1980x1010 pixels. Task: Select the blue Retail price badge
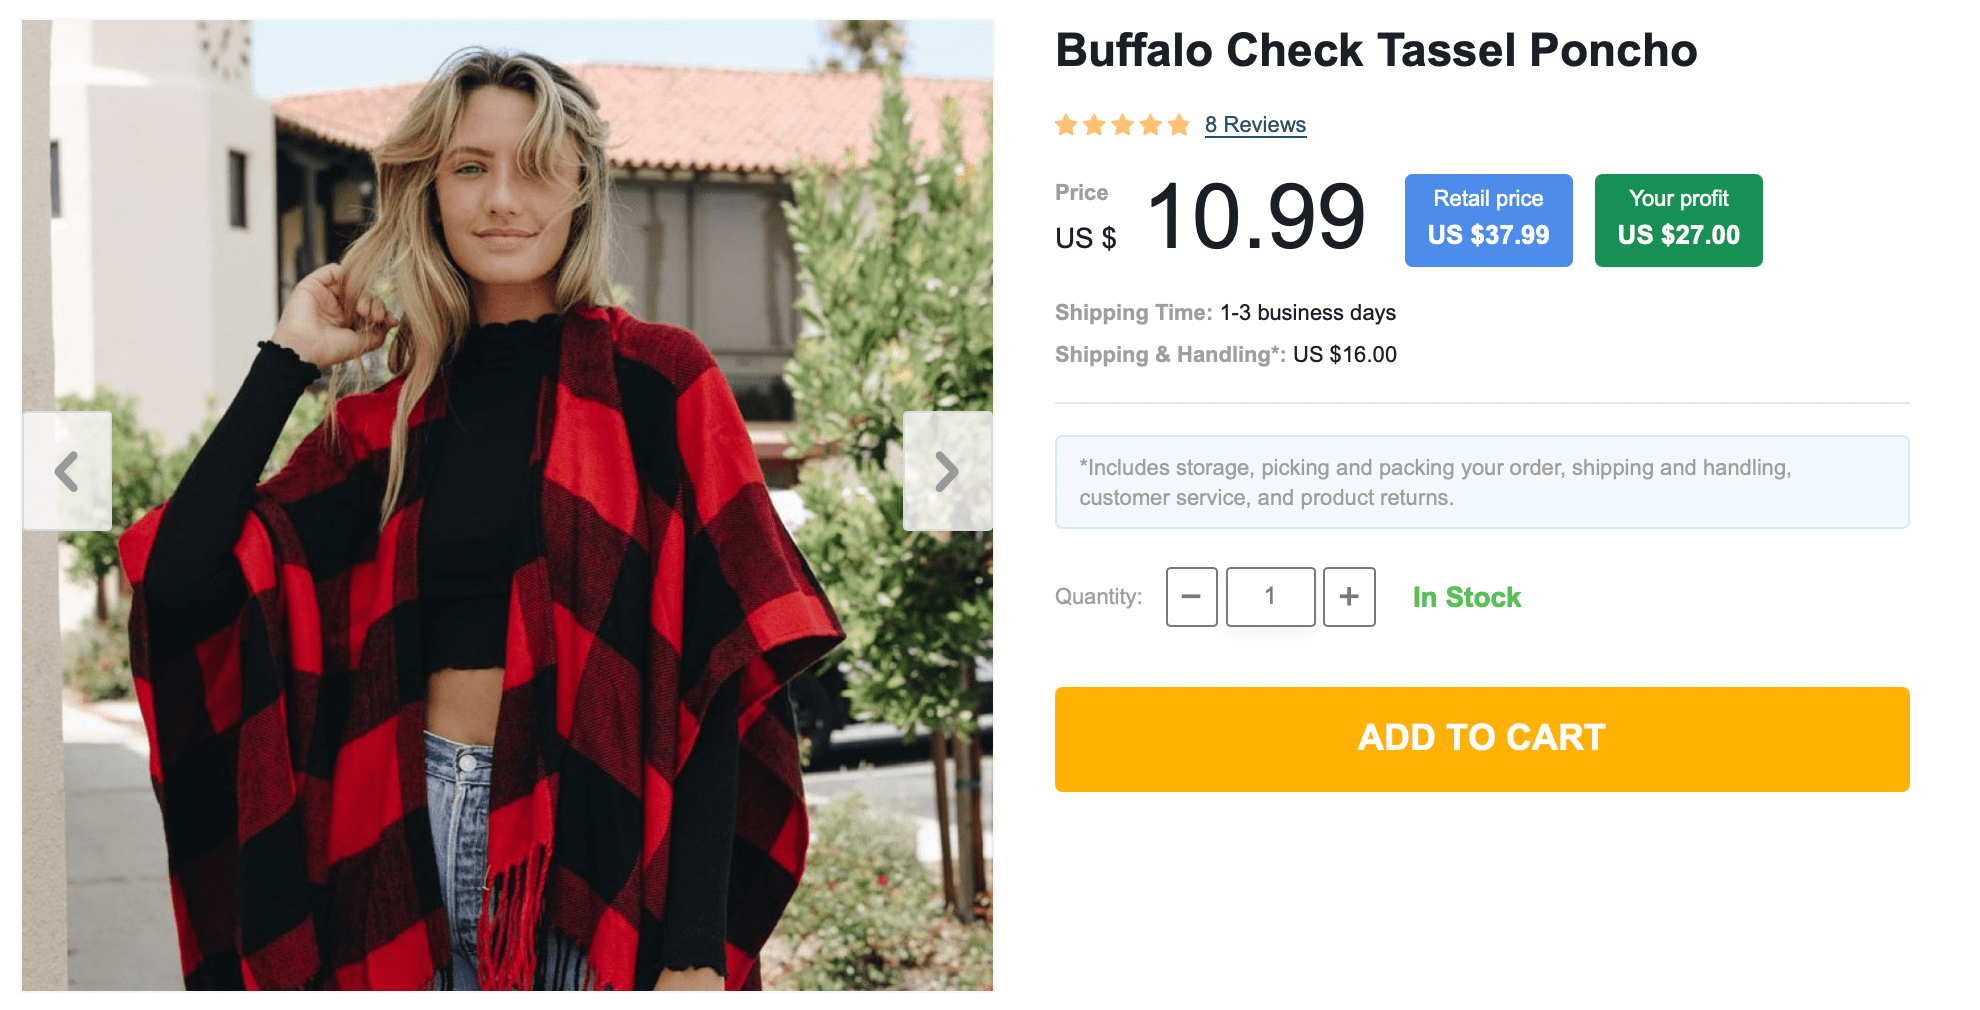(1488, 220)
